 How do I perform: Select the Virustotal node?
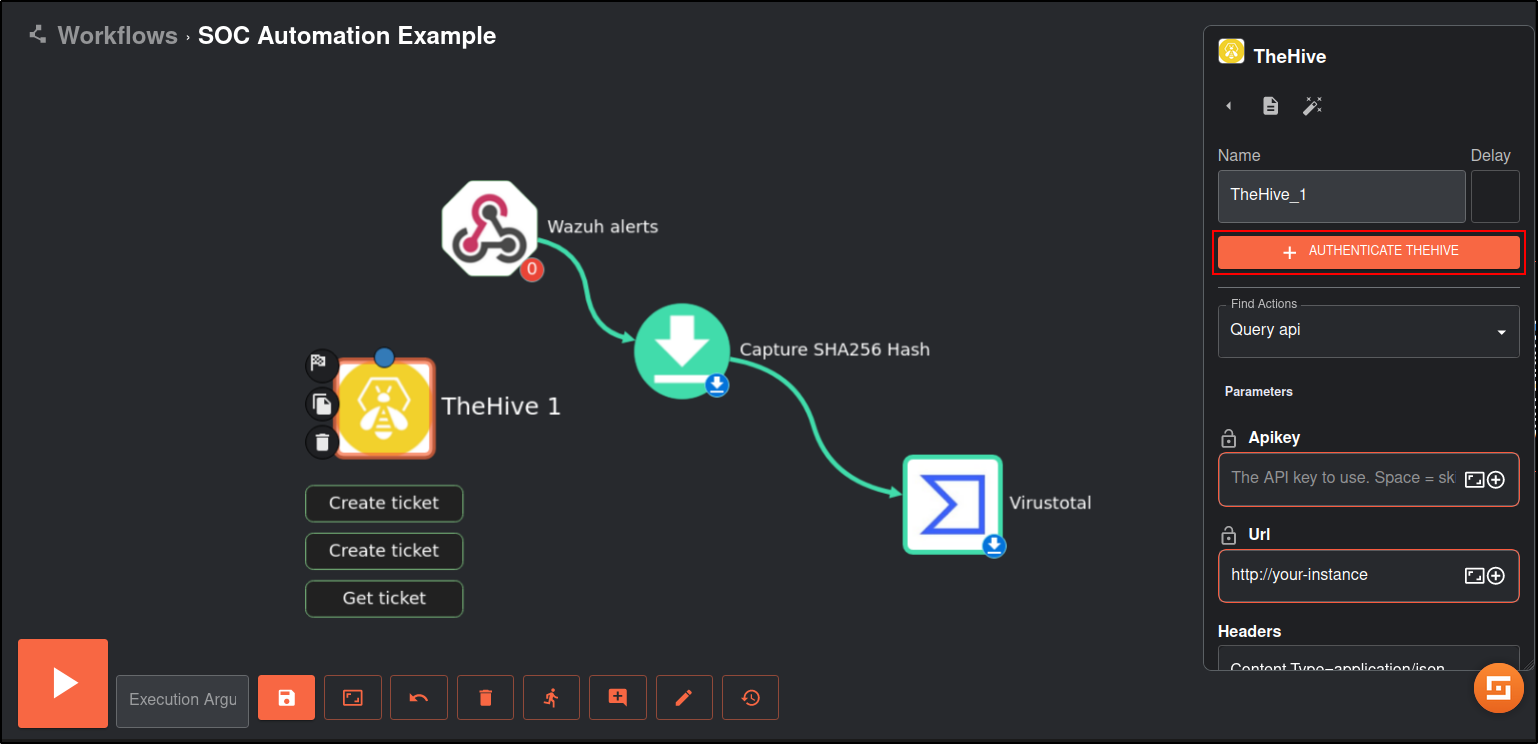pos(952,504)
